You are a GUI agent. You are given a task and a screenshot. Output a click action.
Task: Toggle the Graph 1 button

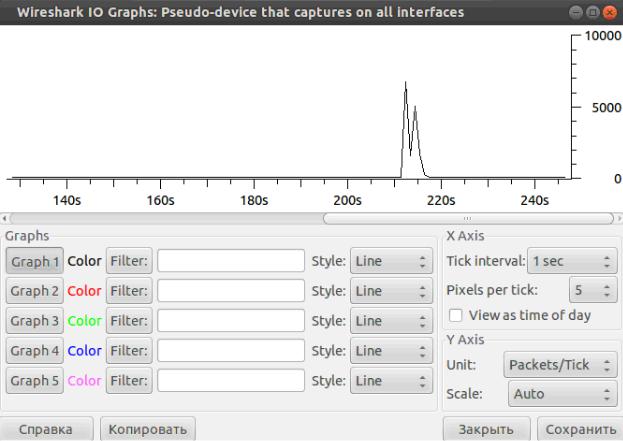[x=35, y=261]
